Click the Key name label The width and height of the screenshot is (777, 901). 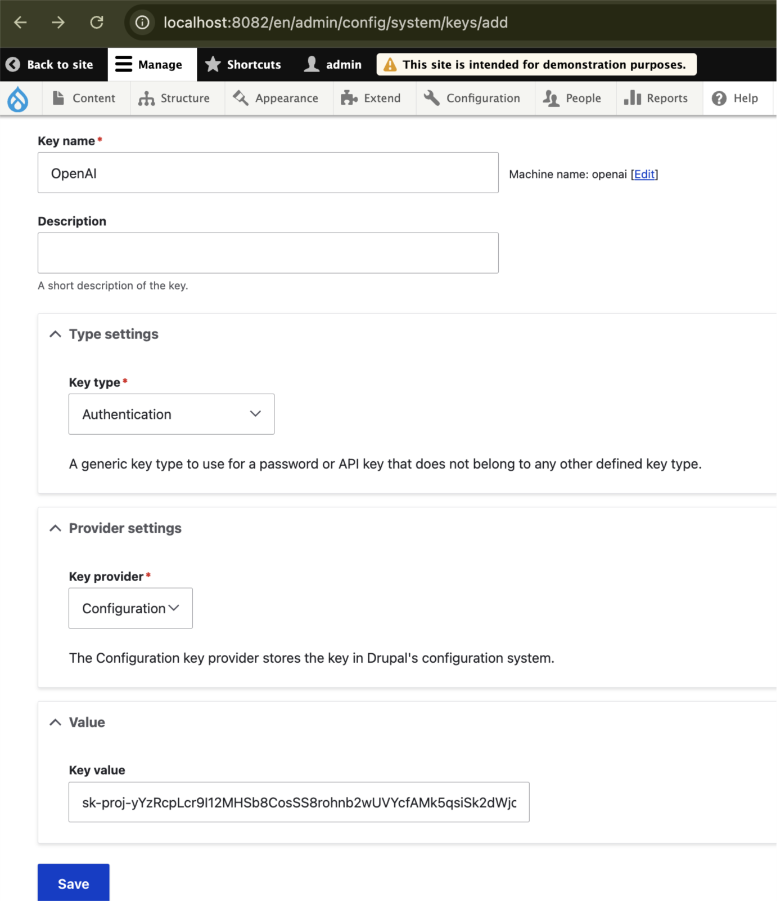pos(67,141)
